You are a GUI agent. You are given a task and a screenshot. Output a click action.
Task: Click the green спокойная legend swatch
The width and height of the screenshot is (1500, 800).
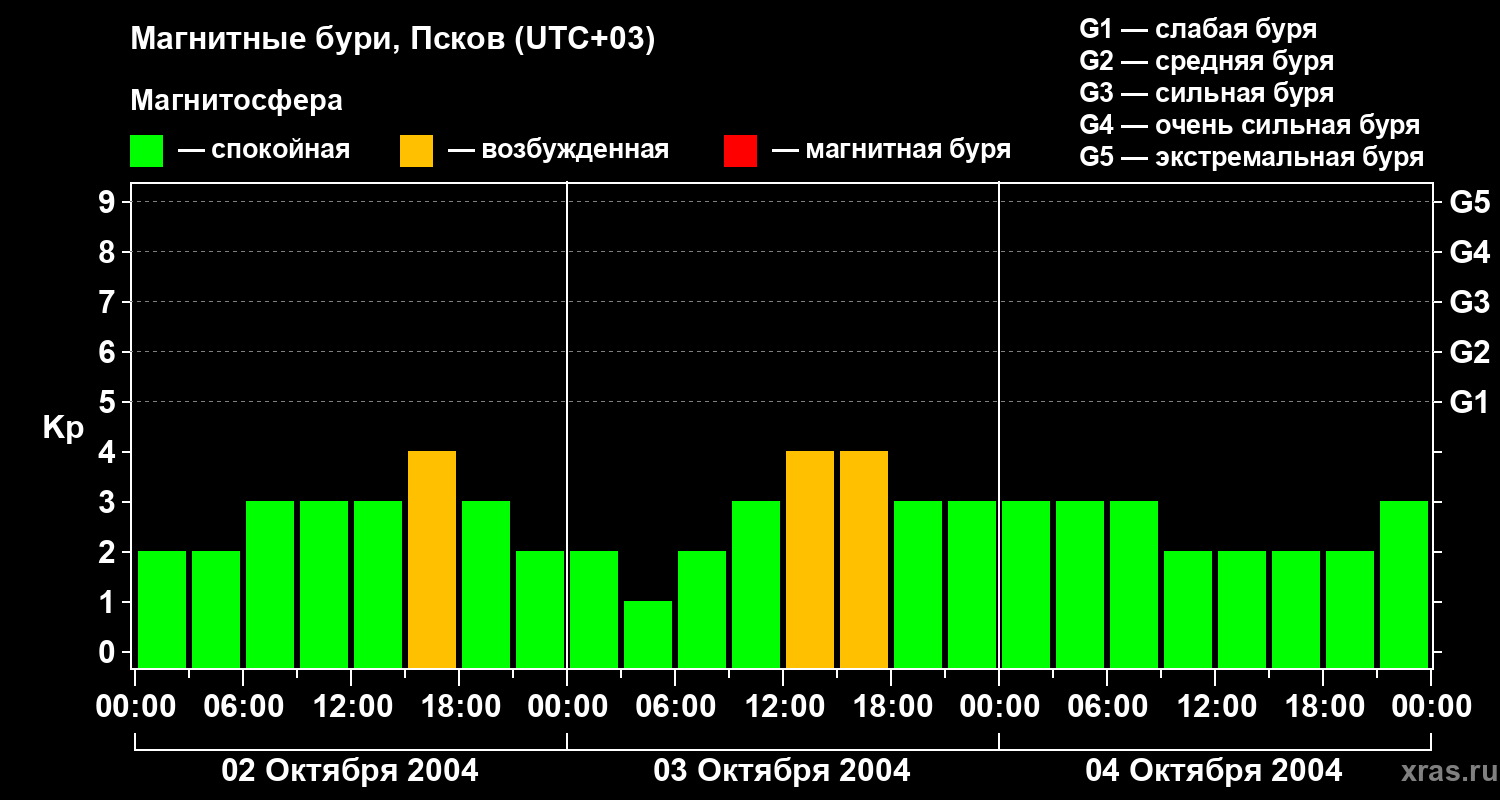[x=147, y=150]
